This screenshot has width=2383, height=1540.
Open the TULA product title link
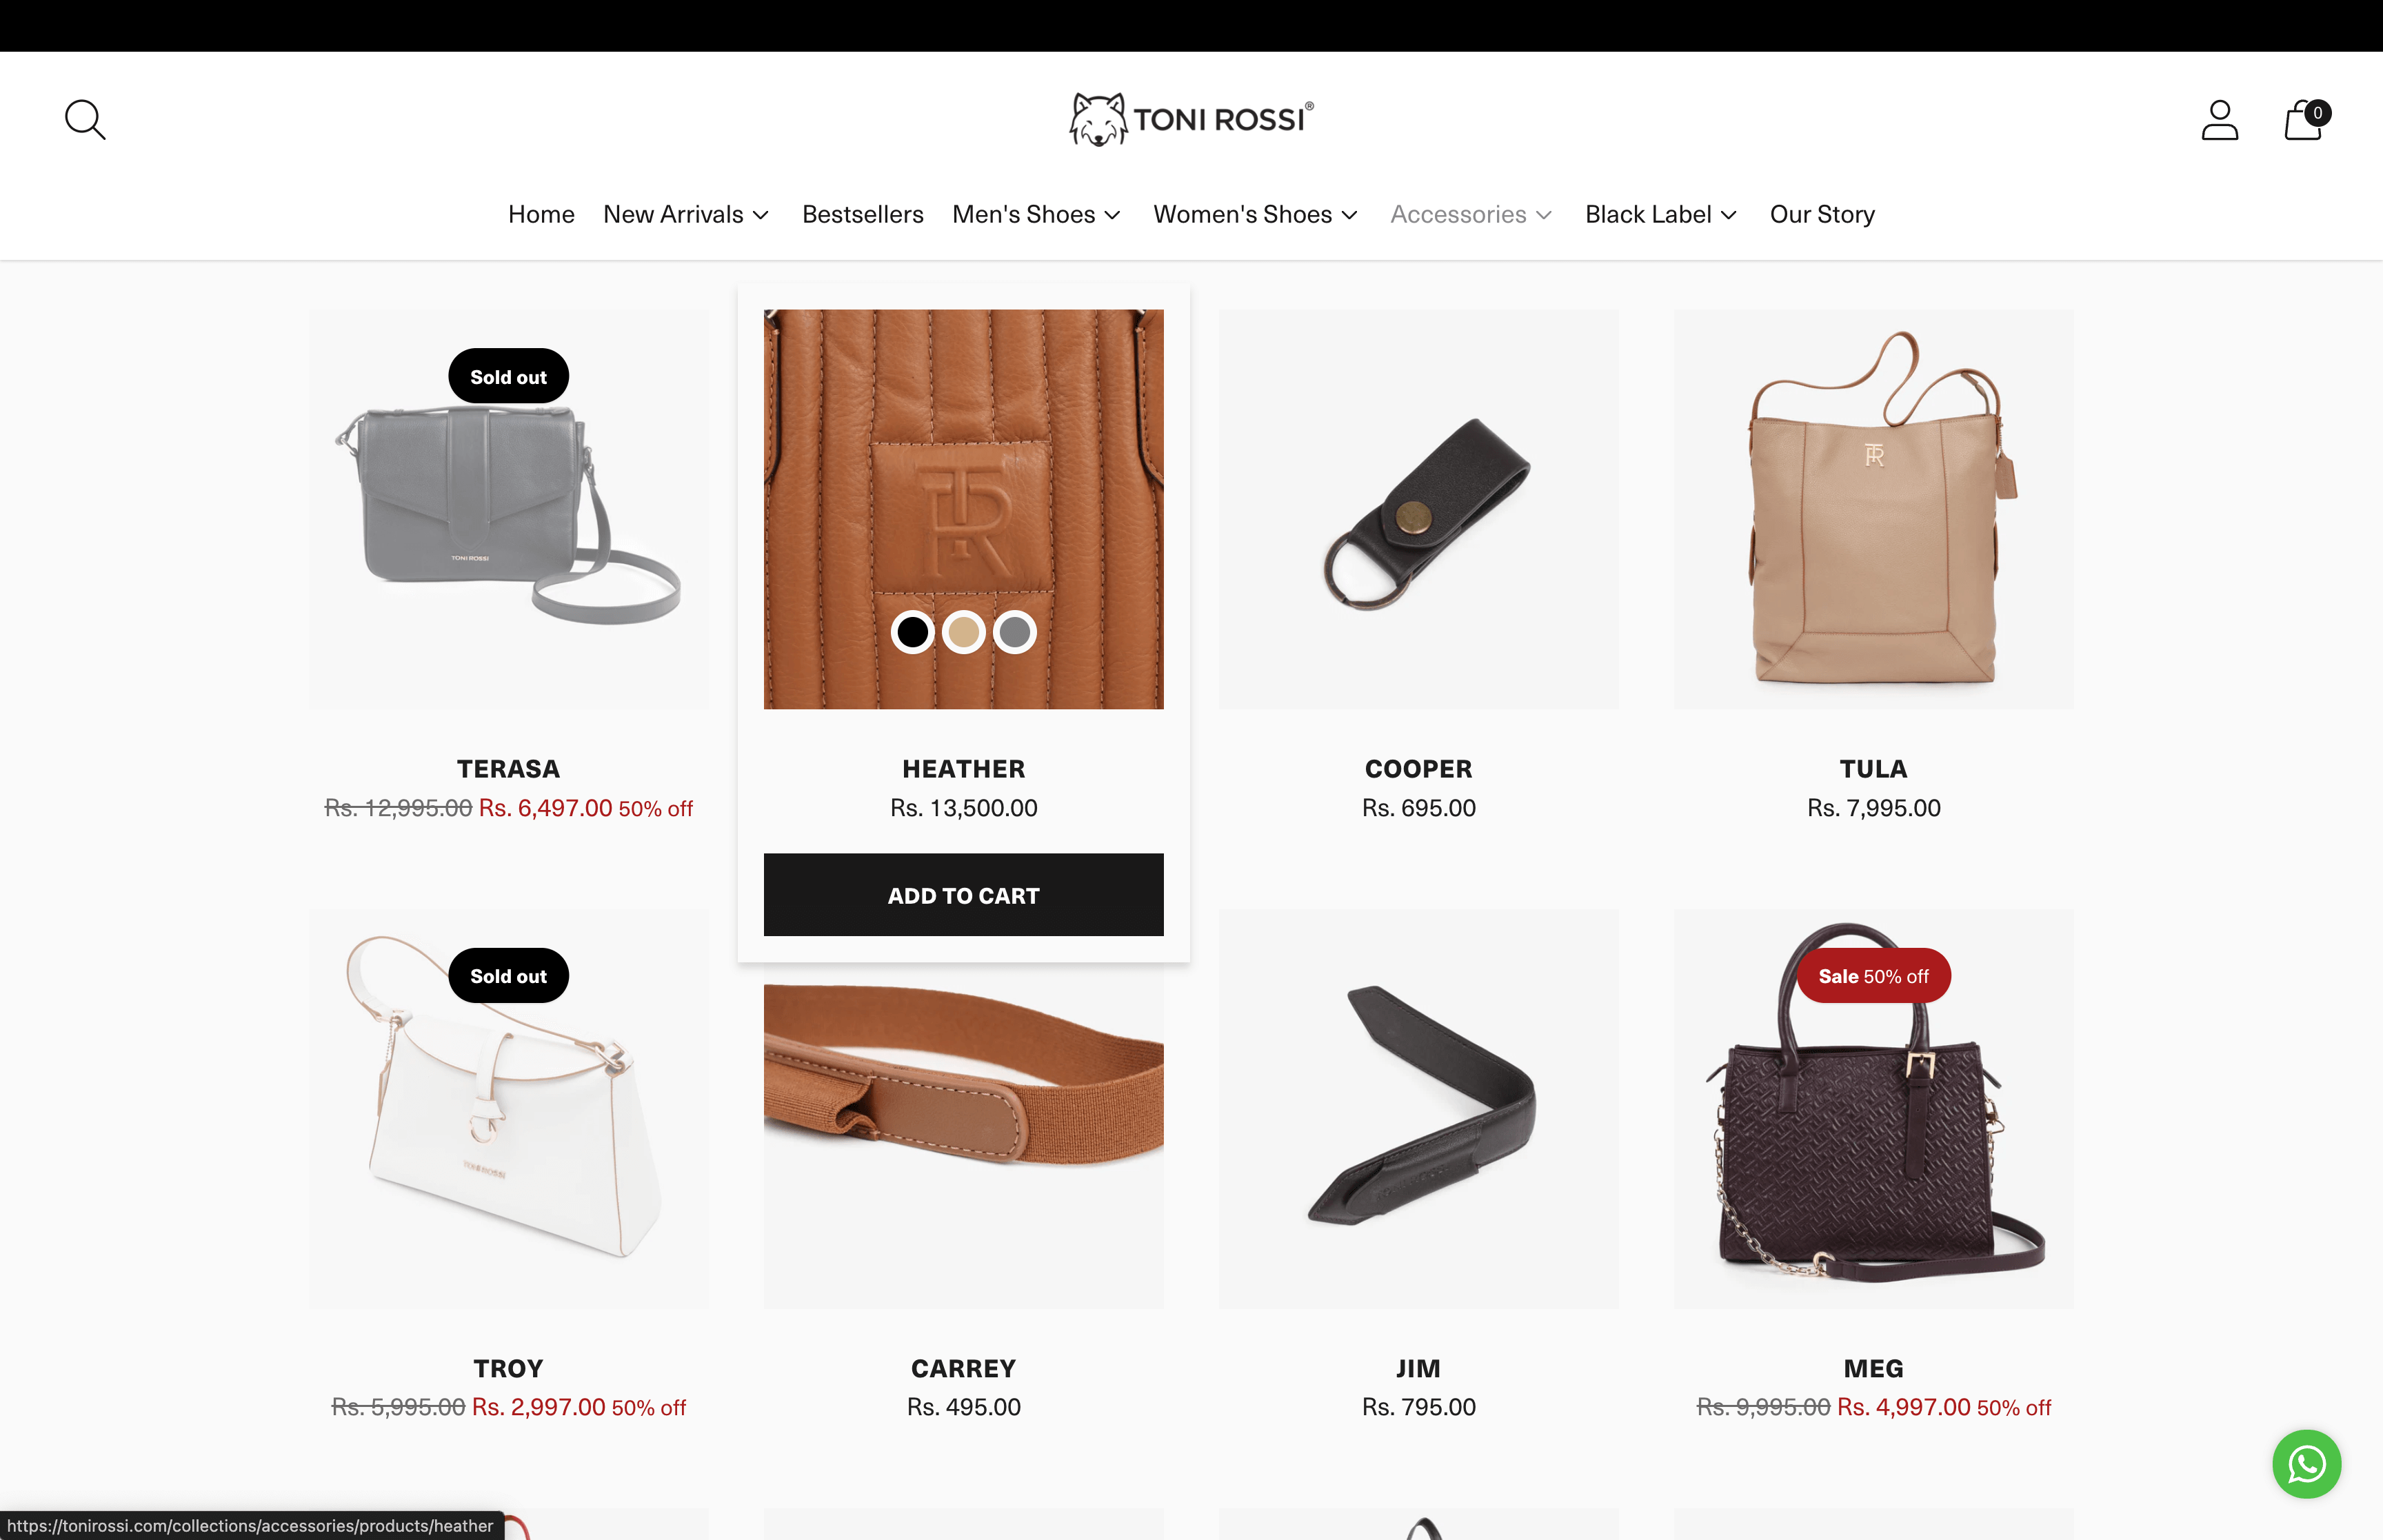pyautogui.click(x=1873, y=769)
